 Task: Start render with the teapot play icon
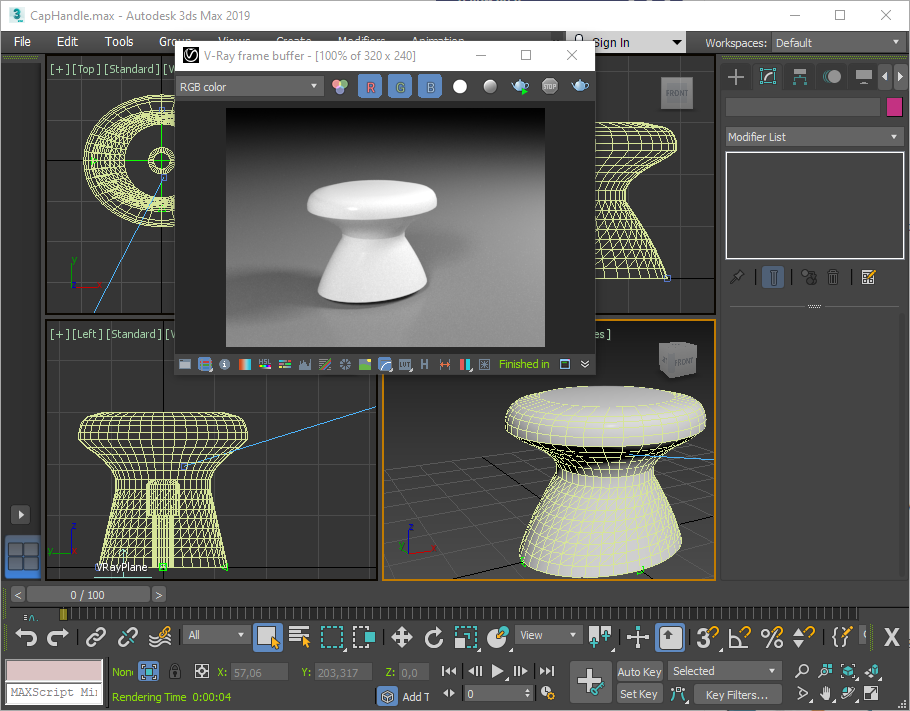point(520,87)
